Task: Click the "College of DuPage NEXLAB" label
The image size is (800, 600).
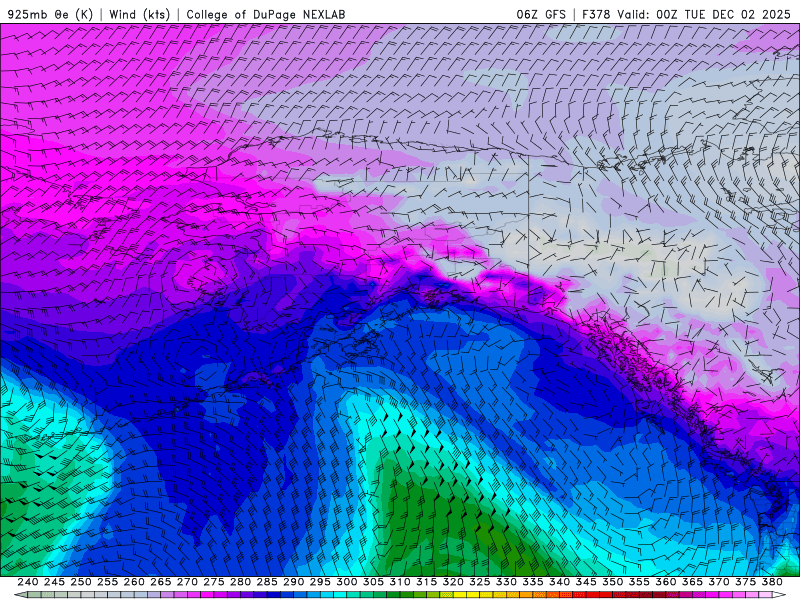Action: coord(266,14)
